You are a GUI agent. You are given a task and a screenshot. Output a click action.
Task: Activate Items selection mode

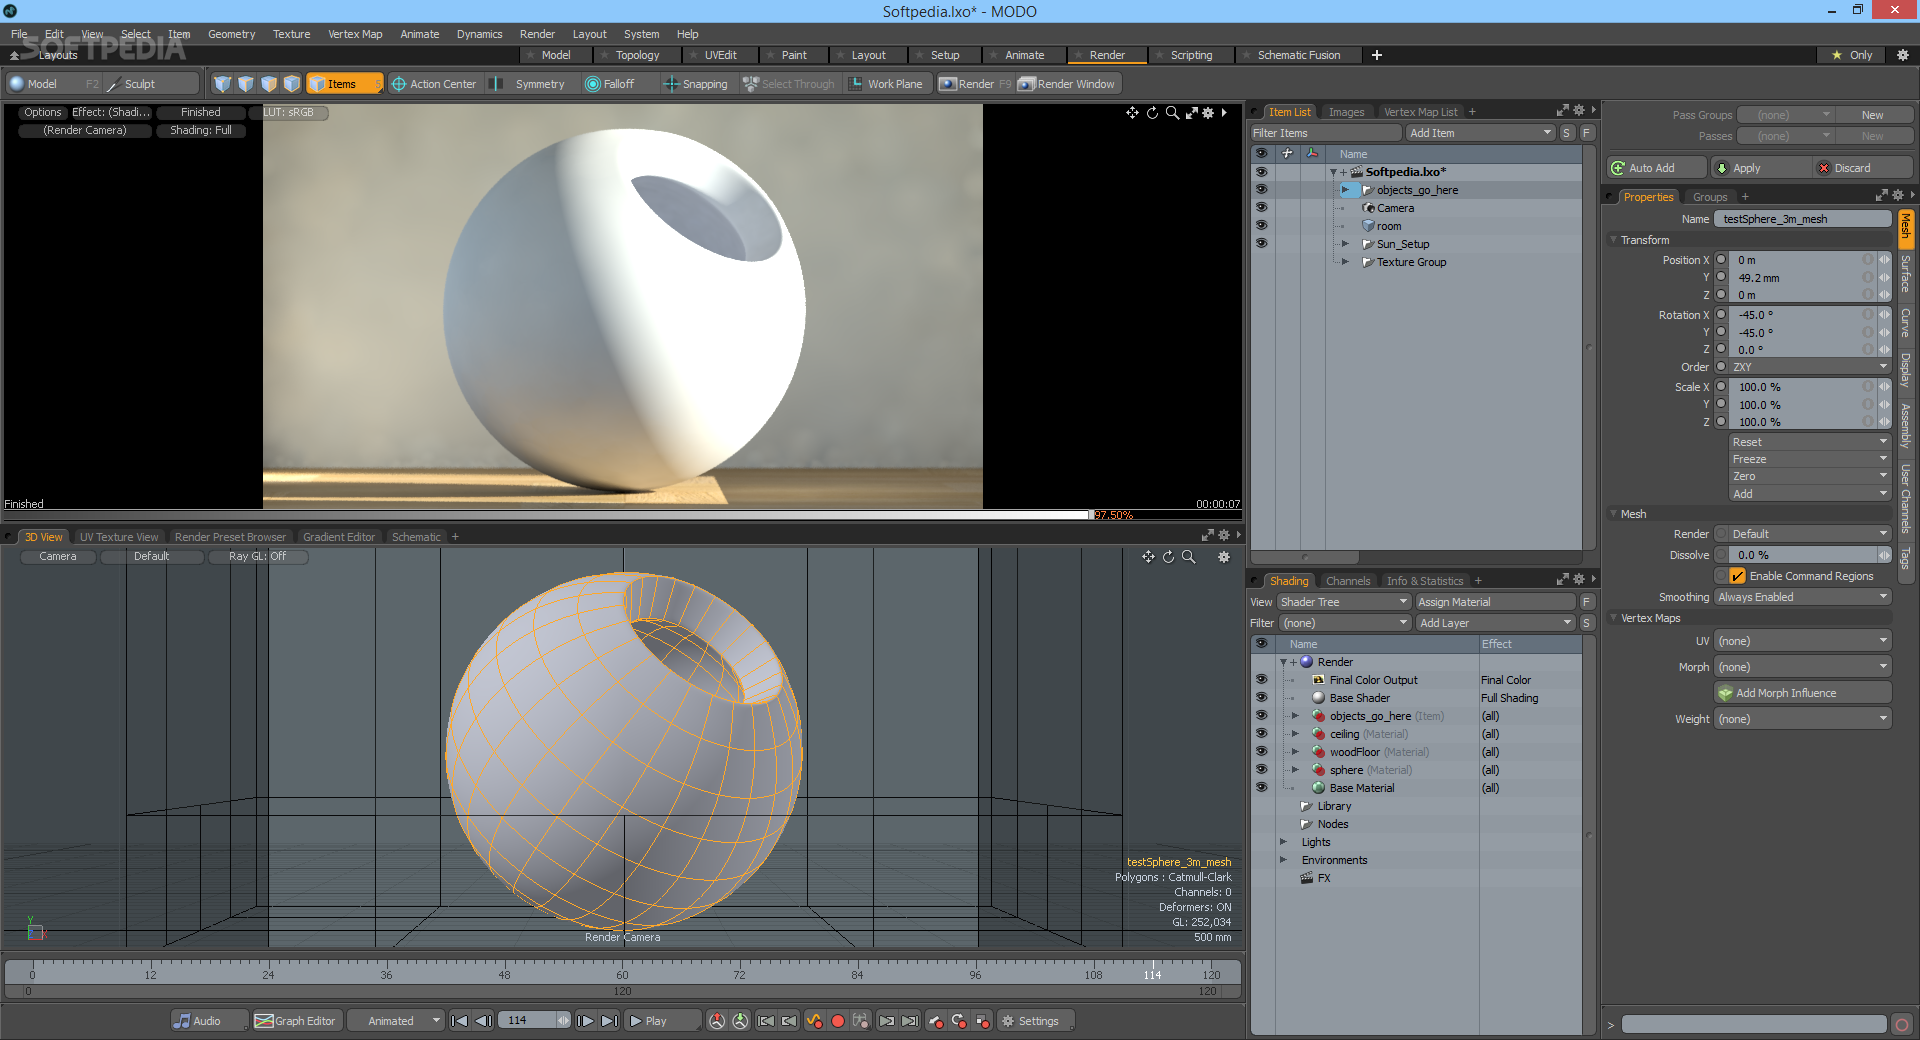coord(344,84)
